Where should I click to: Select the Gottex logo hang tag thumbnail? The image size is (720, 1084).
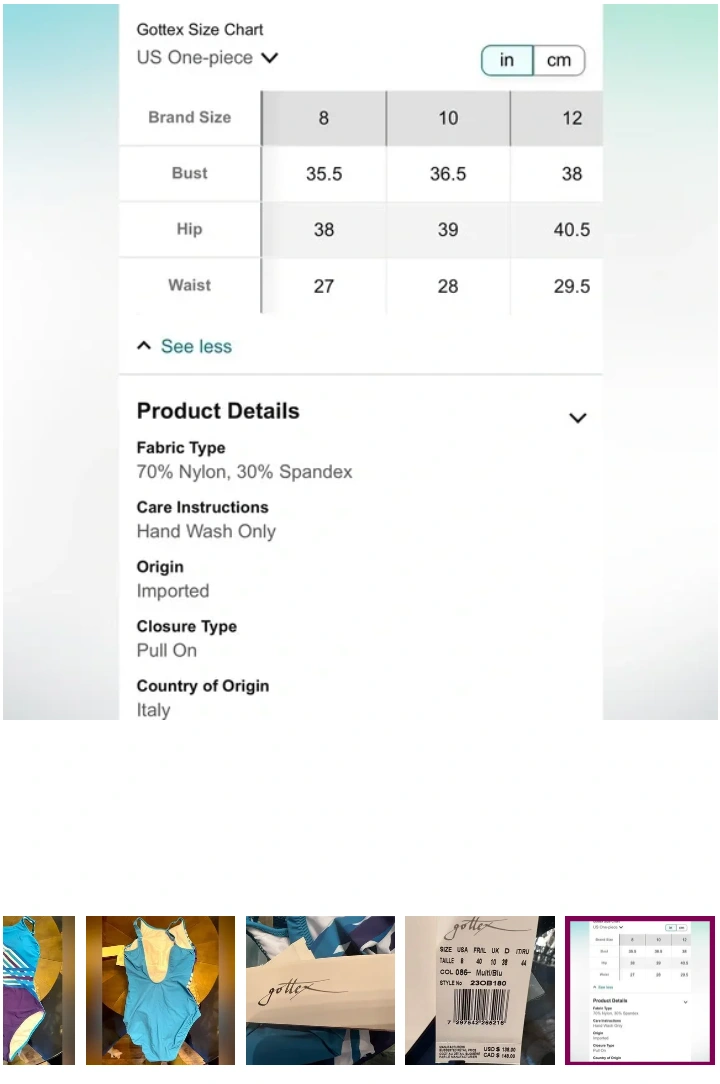[x=320, y=990]
